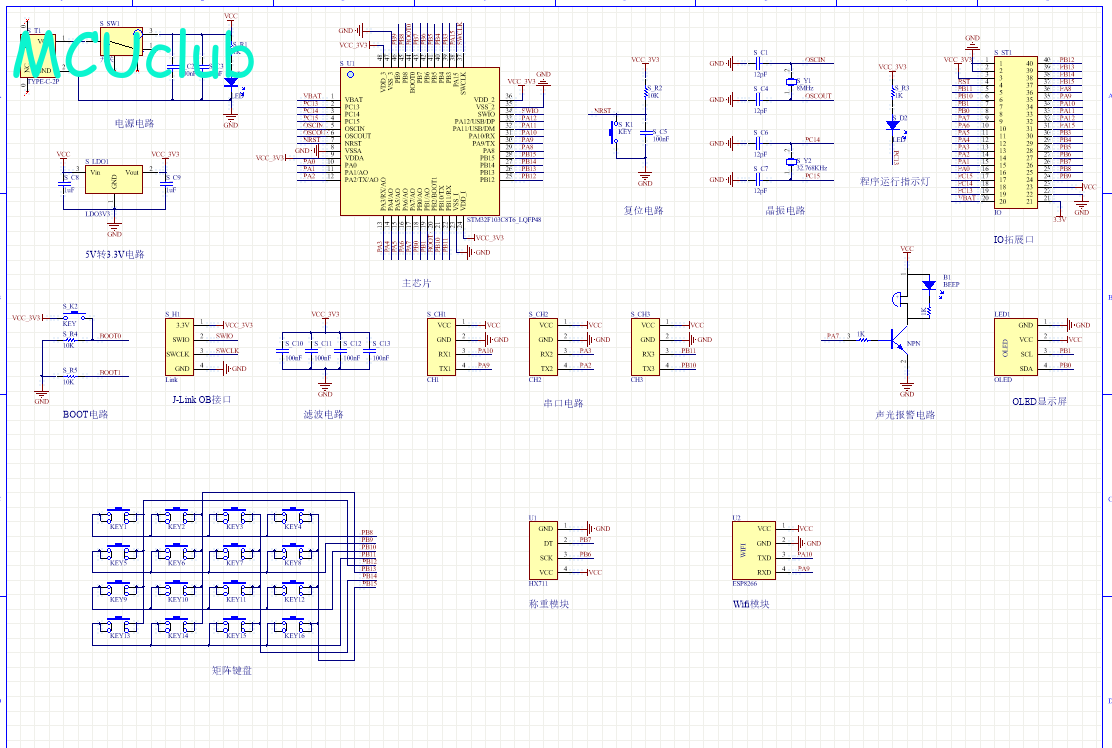Select the K1 reset KEY pushbutton
Screen dimensions: 1112x748
(616, 131)
